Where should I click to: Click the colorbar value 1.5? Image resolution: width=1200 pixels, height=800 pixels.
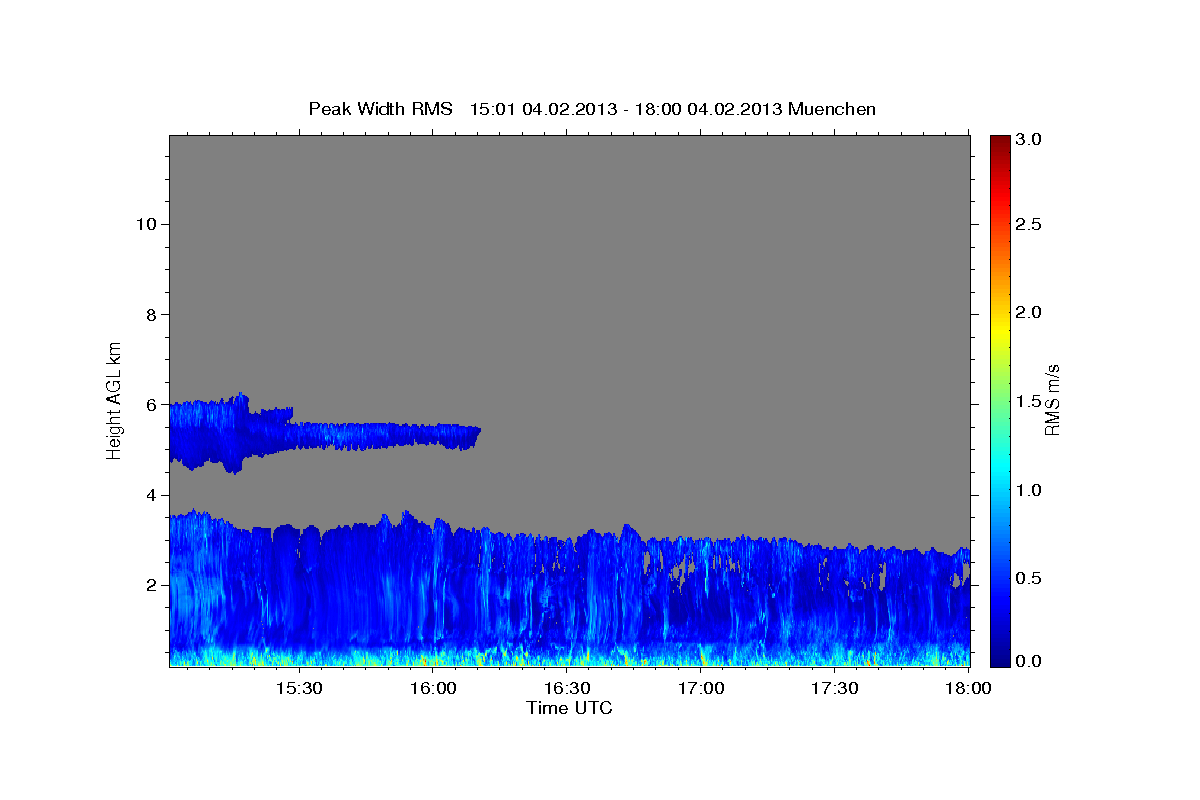tap(1029, 402)
